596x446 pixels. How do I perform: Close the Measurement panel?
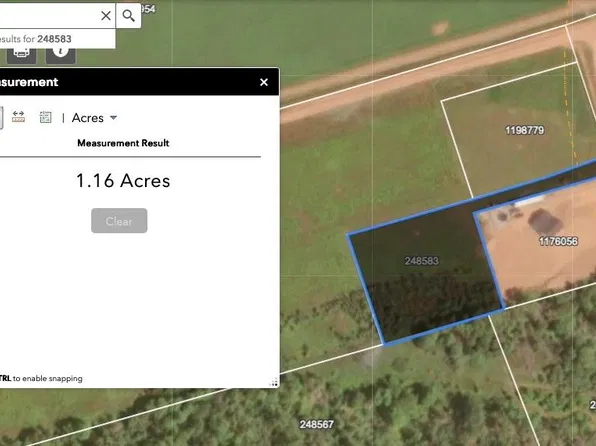click(264, 82)
